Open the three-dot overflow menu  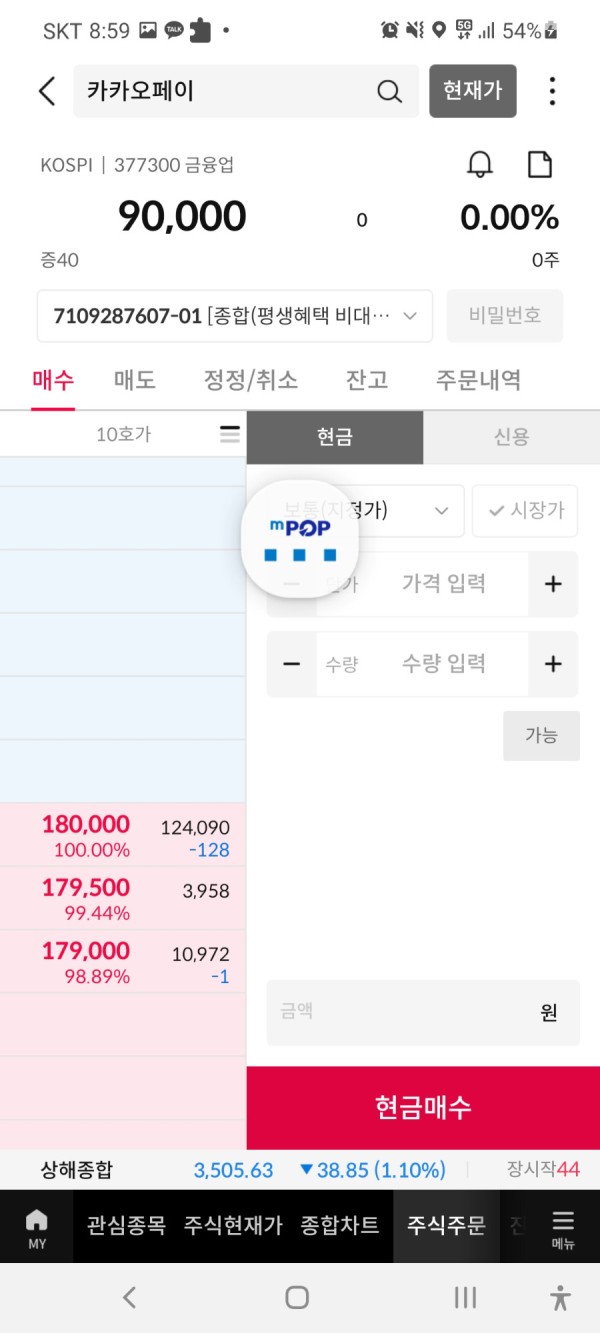[x=552, y=91]
